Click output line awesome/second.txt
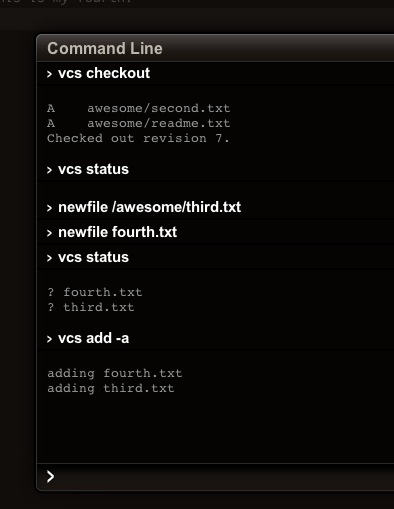This screenshot has height=509, width=394. (139, 108)
